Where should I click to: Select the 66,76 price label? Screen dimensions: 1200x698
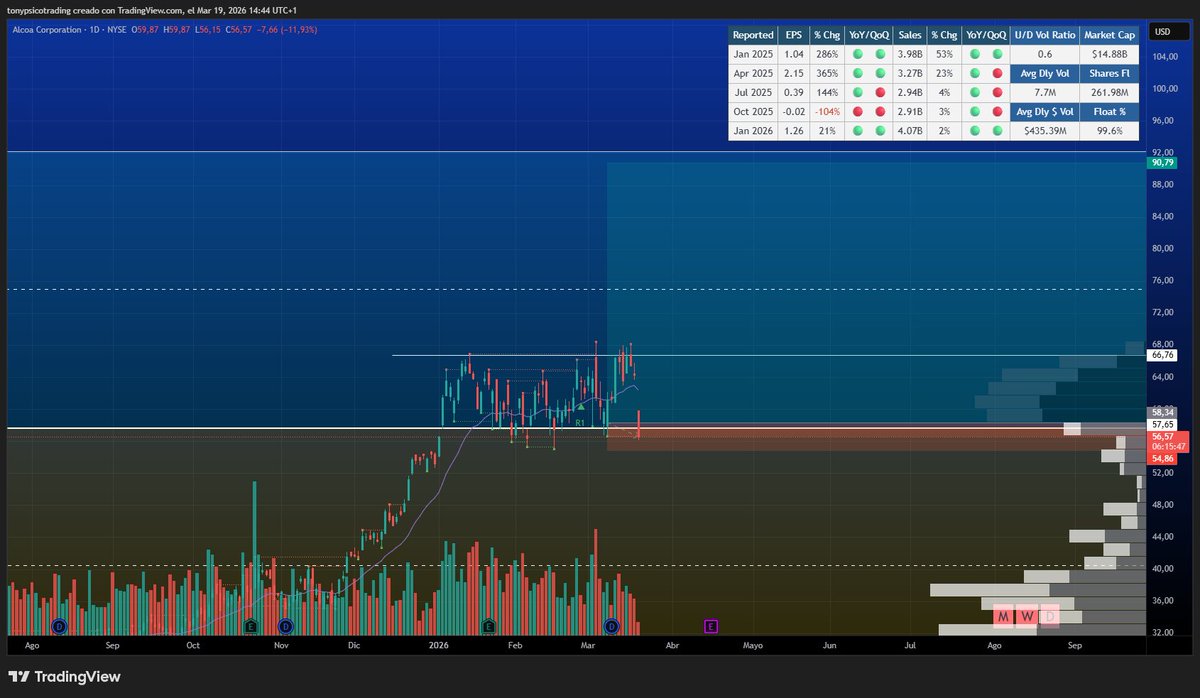pos(1163,355)
